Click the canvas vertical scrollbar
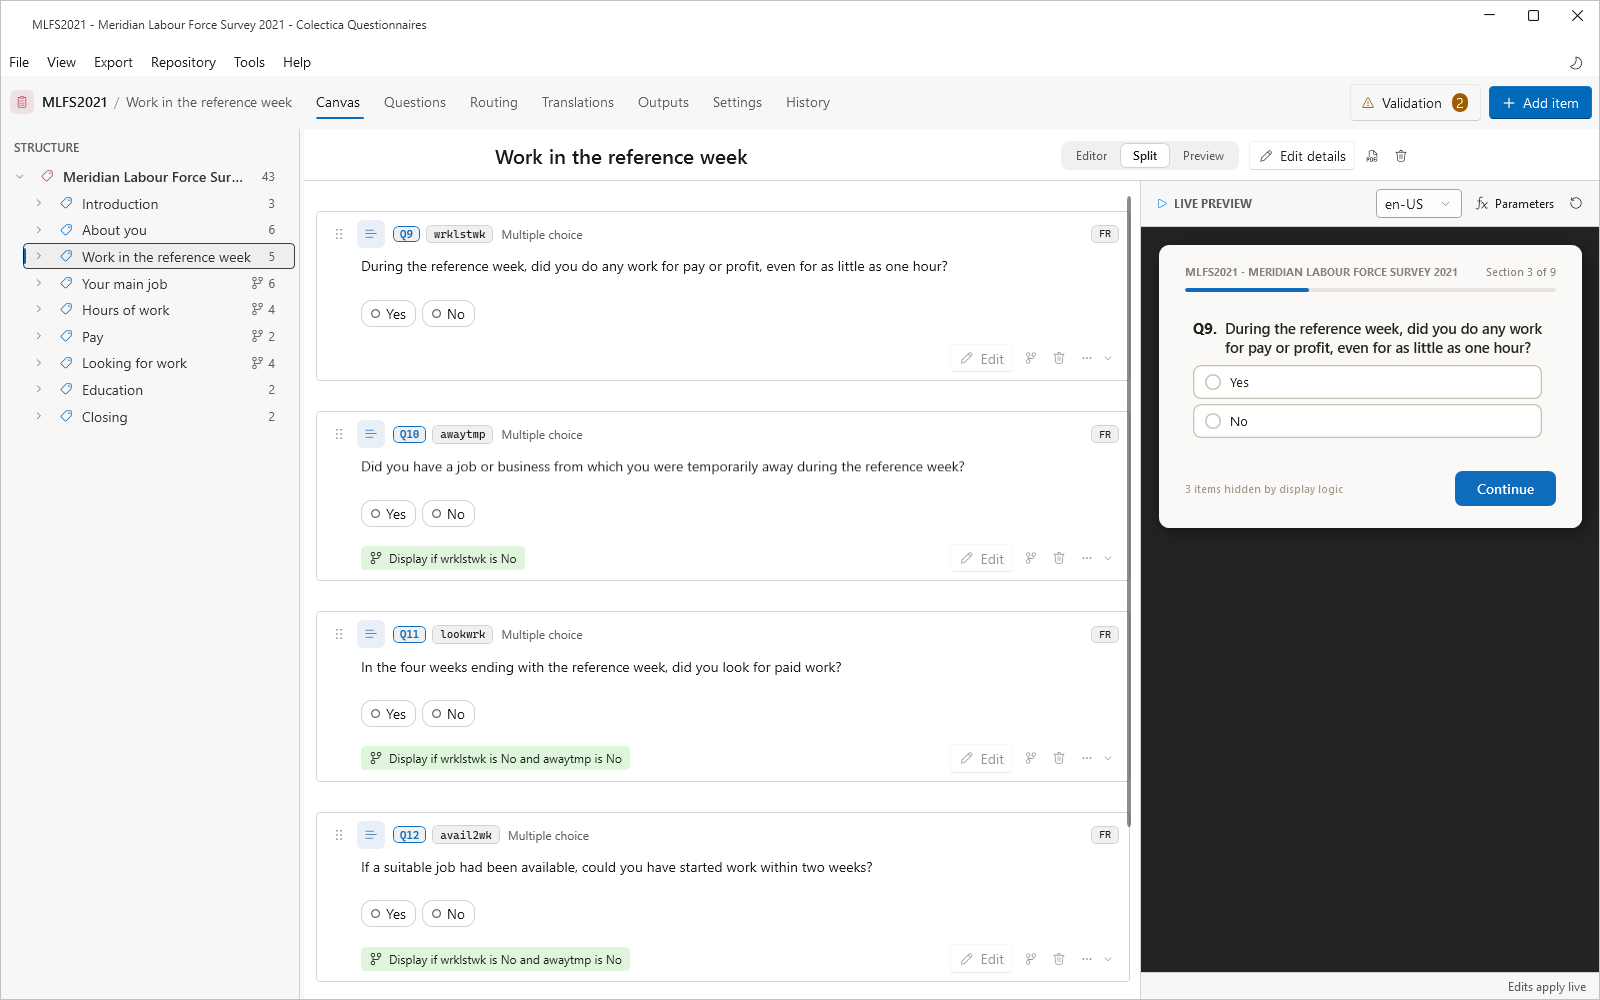1600x1000 pixels. point(1129,510)
